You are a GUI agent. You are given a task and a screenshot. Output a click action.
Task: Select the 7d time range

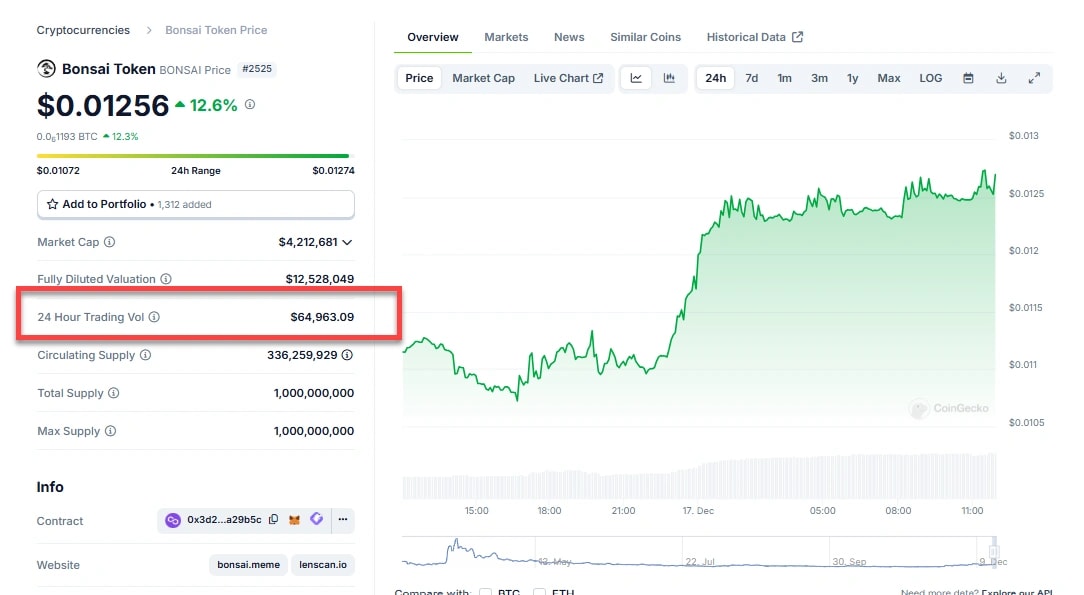pyautogui.click(x=752, y=78)
